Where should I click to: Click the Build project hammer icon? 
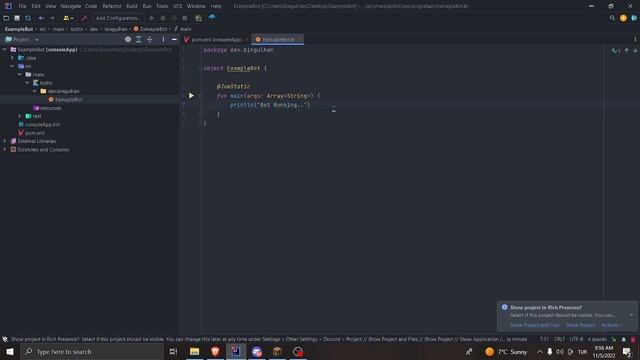pyautogui.click(x=84, y=18)
